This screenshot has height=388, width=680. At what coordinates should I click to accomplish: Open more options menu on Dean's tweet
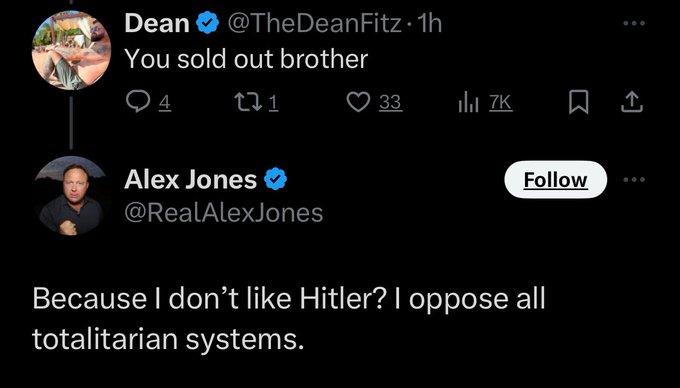click(x=634, y=23)
